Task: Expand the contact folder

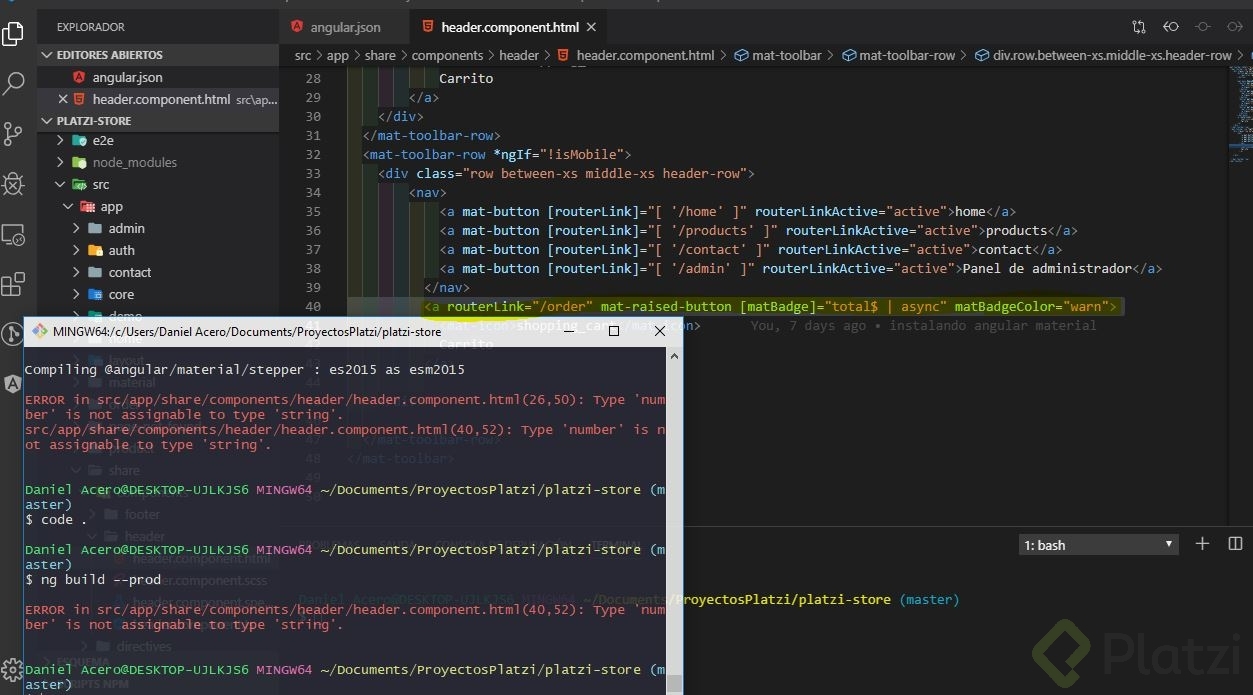Action: pos(76,272)
